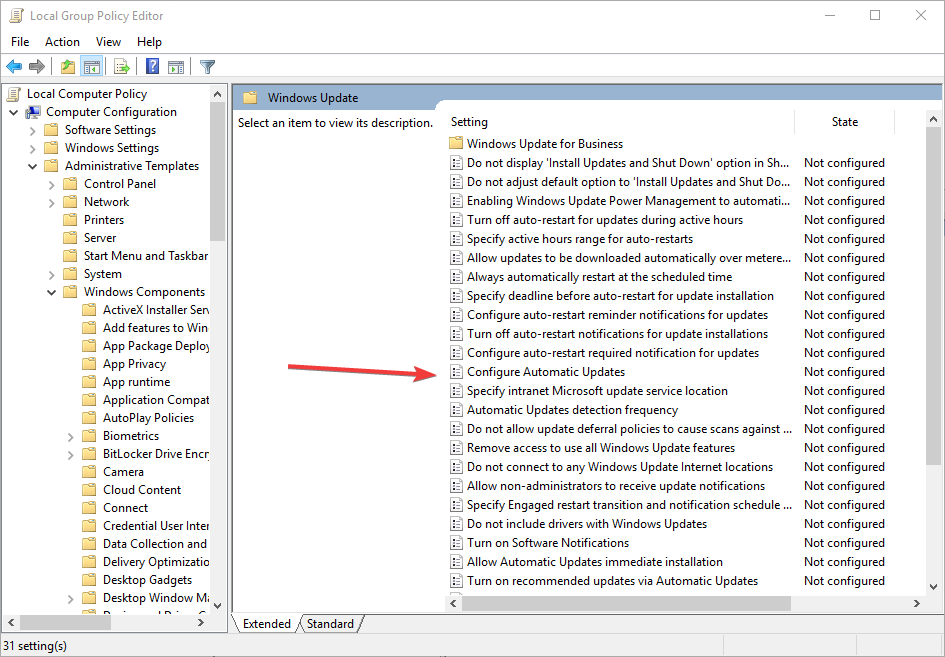Switch to the Extended tab
The width and height of the screenshot is (945, 657).
pyautogui.click(x=266, y=624)
